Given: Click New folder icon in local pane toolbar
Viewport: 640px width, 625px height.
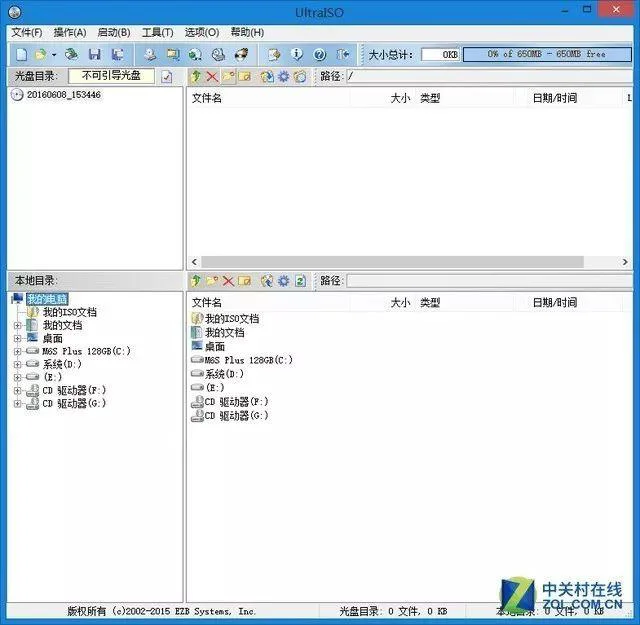Looking at the screenshot, I should [x=212, y=281].
